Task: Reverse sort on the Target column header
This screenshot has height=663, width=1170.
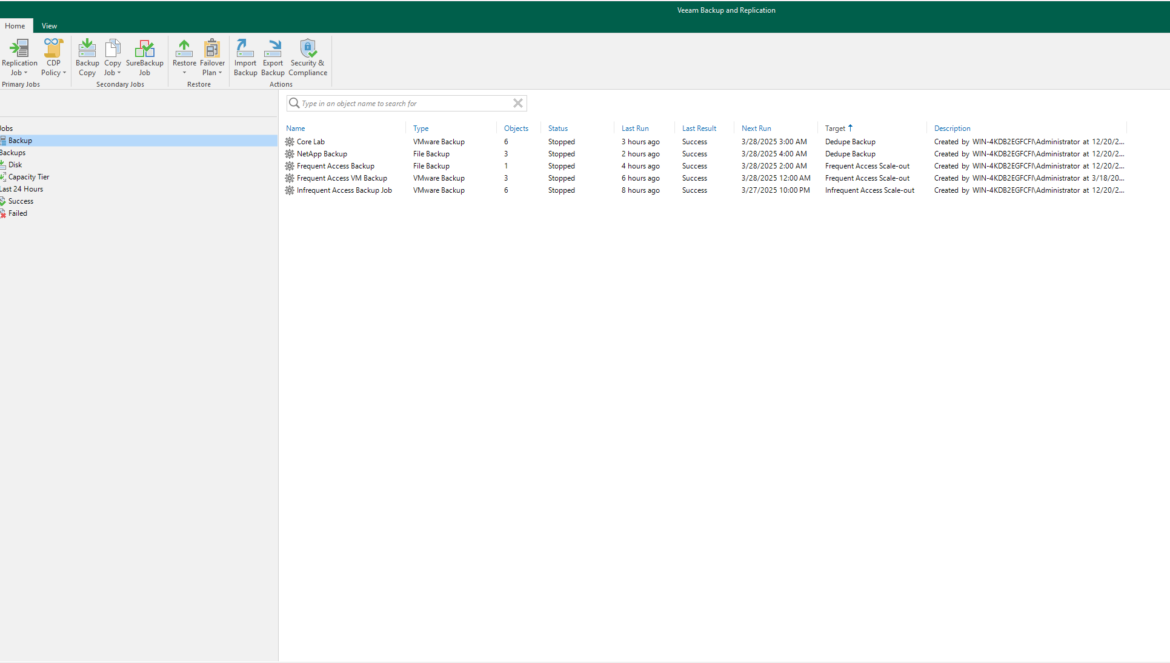Action: click(x=839, y=128)
